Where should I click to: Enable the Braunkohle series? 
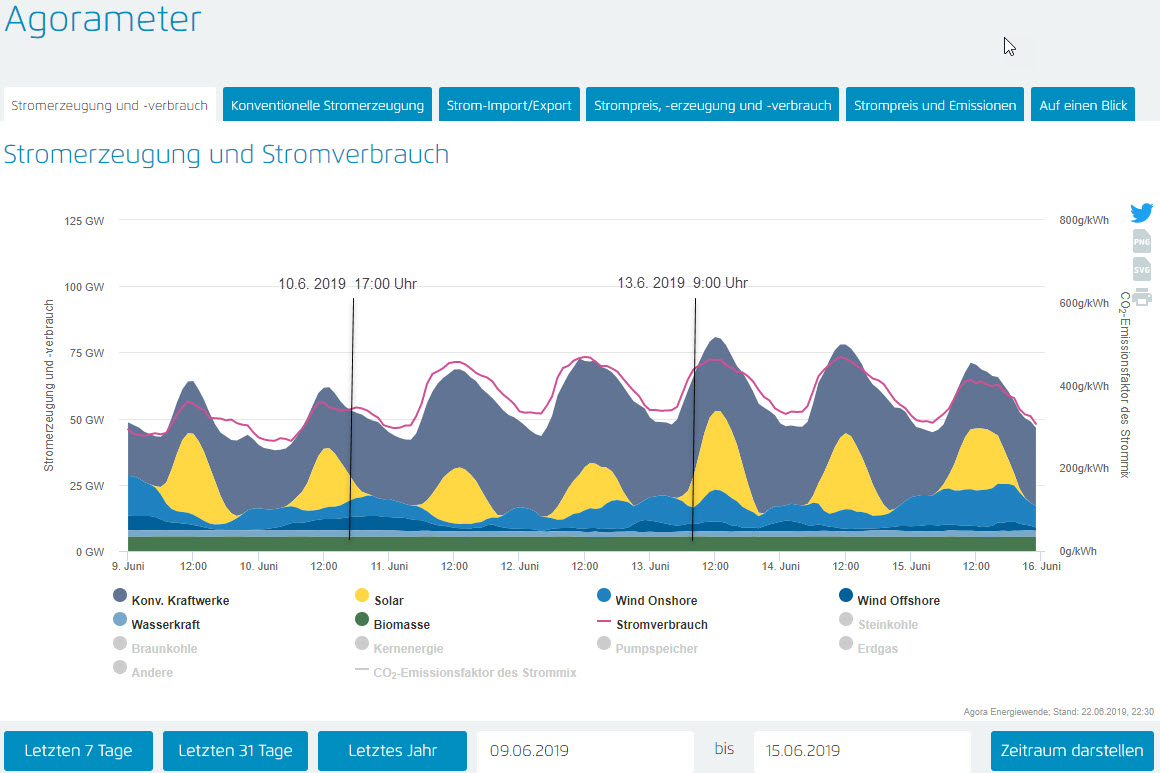click(163, 648)
